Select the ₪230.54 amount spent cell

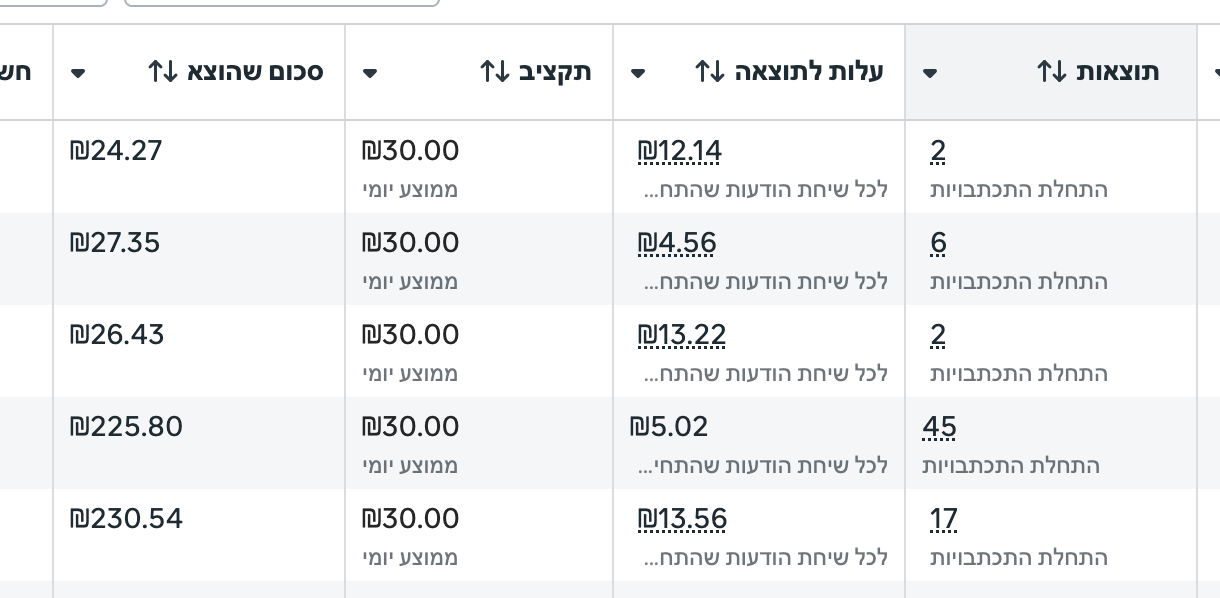tap(126, 519)
